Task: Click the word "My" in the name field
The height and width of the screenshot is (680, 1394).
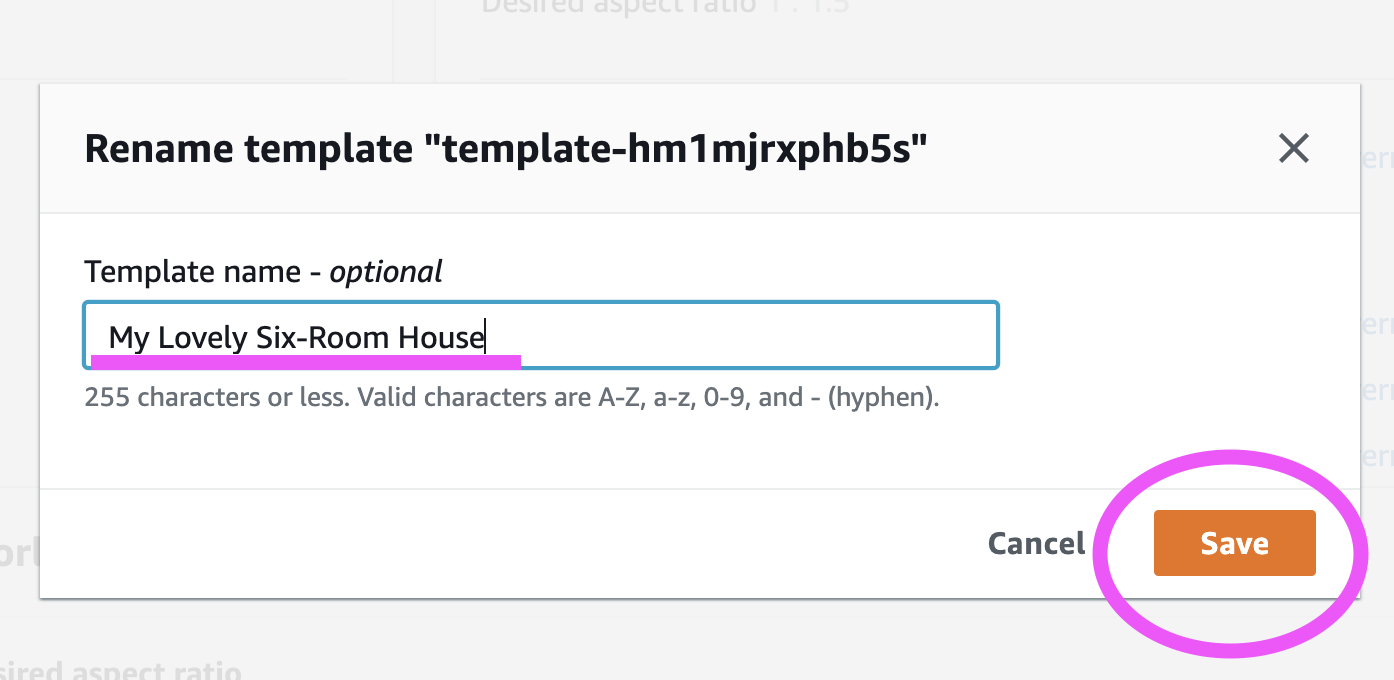Action: click(129, 339)
